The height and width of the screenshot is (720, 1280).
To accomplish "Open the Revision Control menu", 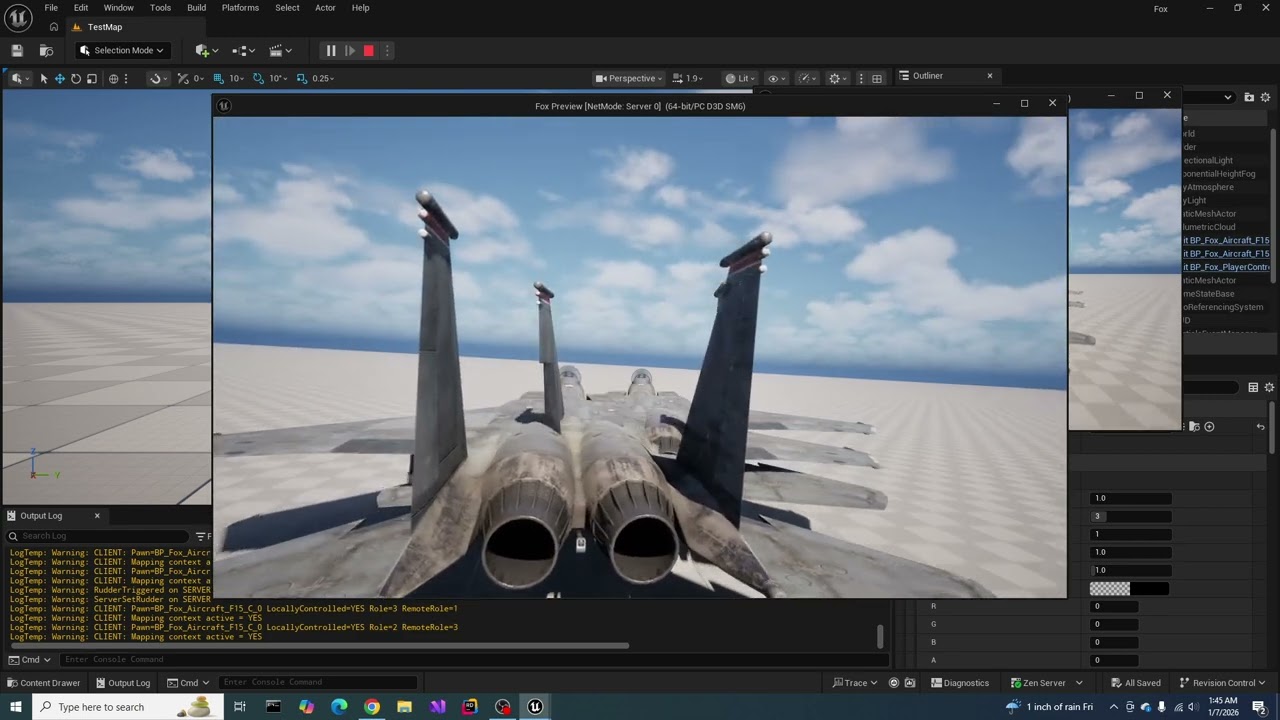I will coord(1223,683).
